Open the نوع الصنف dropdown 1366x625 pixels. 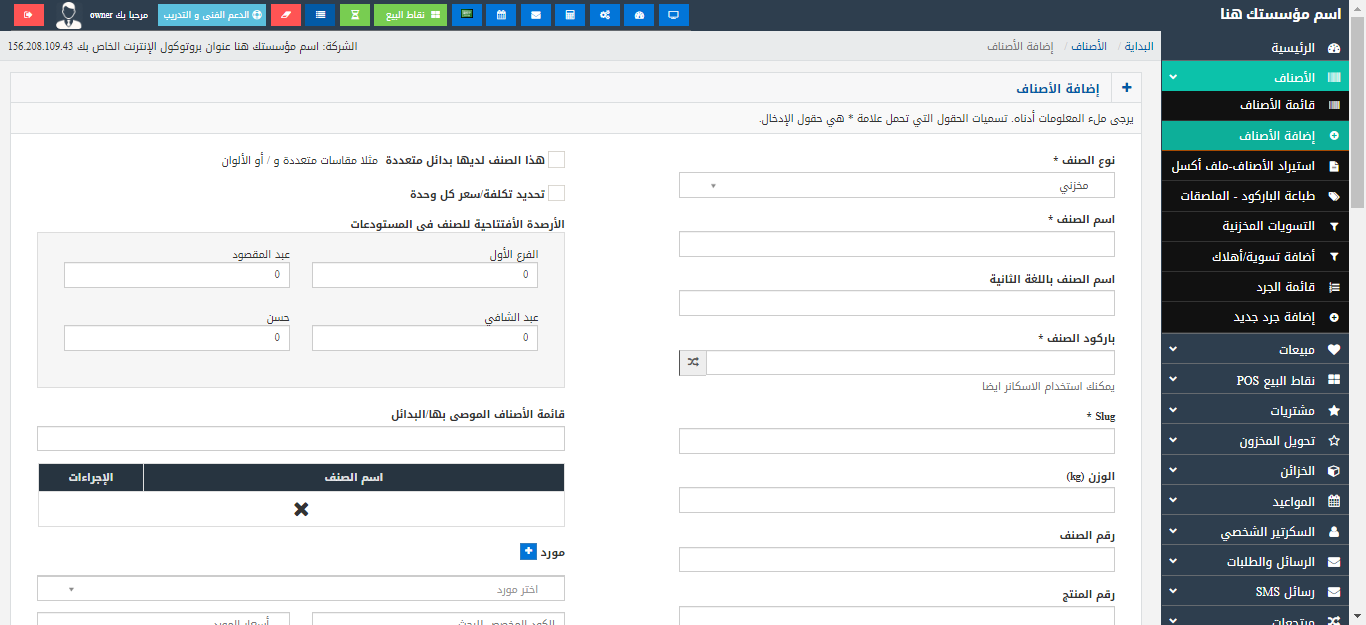click(896, 185)
